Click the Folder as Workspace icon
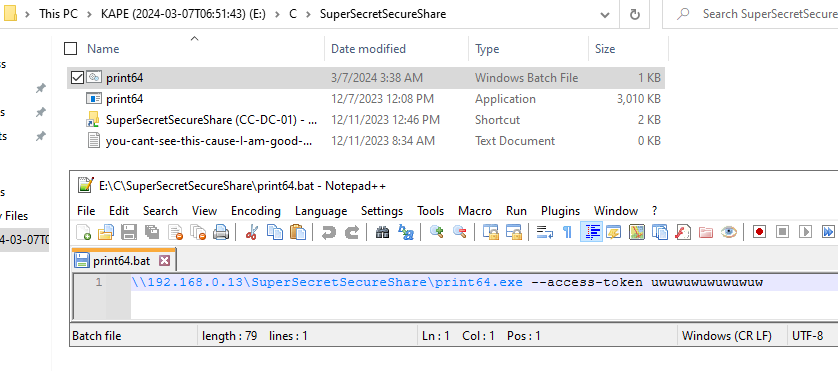The width and height of the screenshot is (838, 371). point(706,232)
